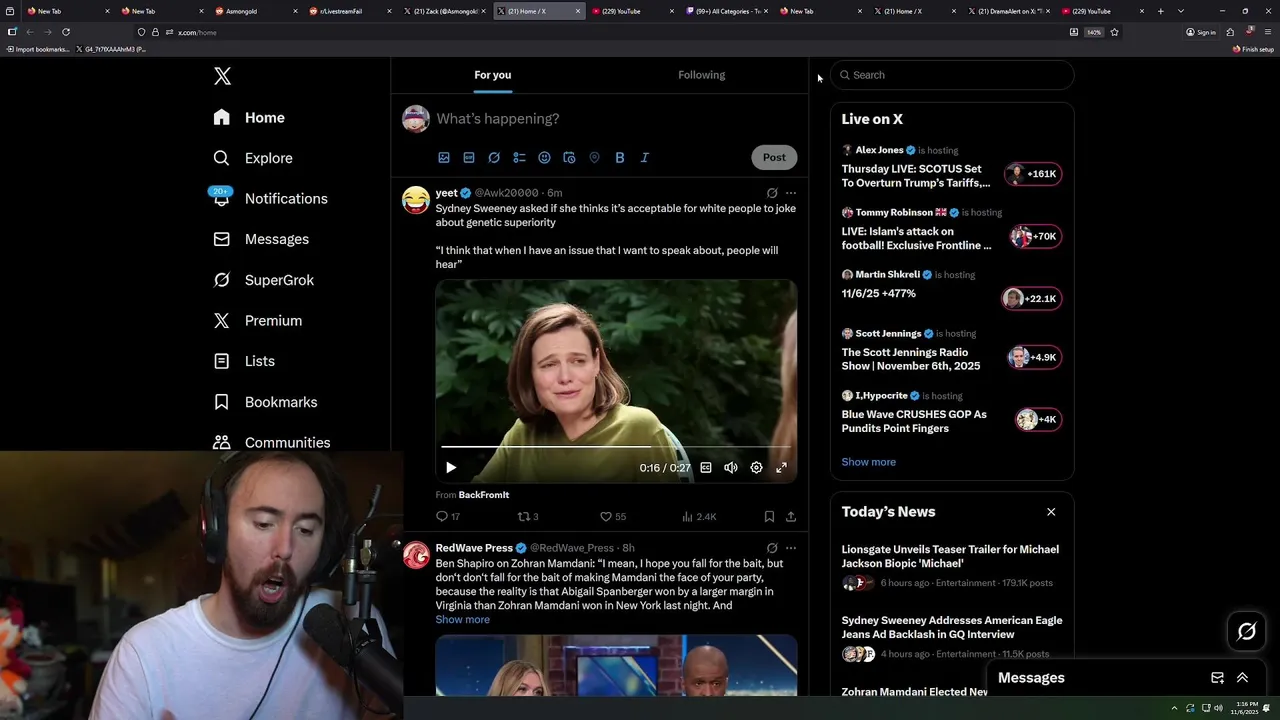
Task: Tag location in the composer
Action: 594,158
